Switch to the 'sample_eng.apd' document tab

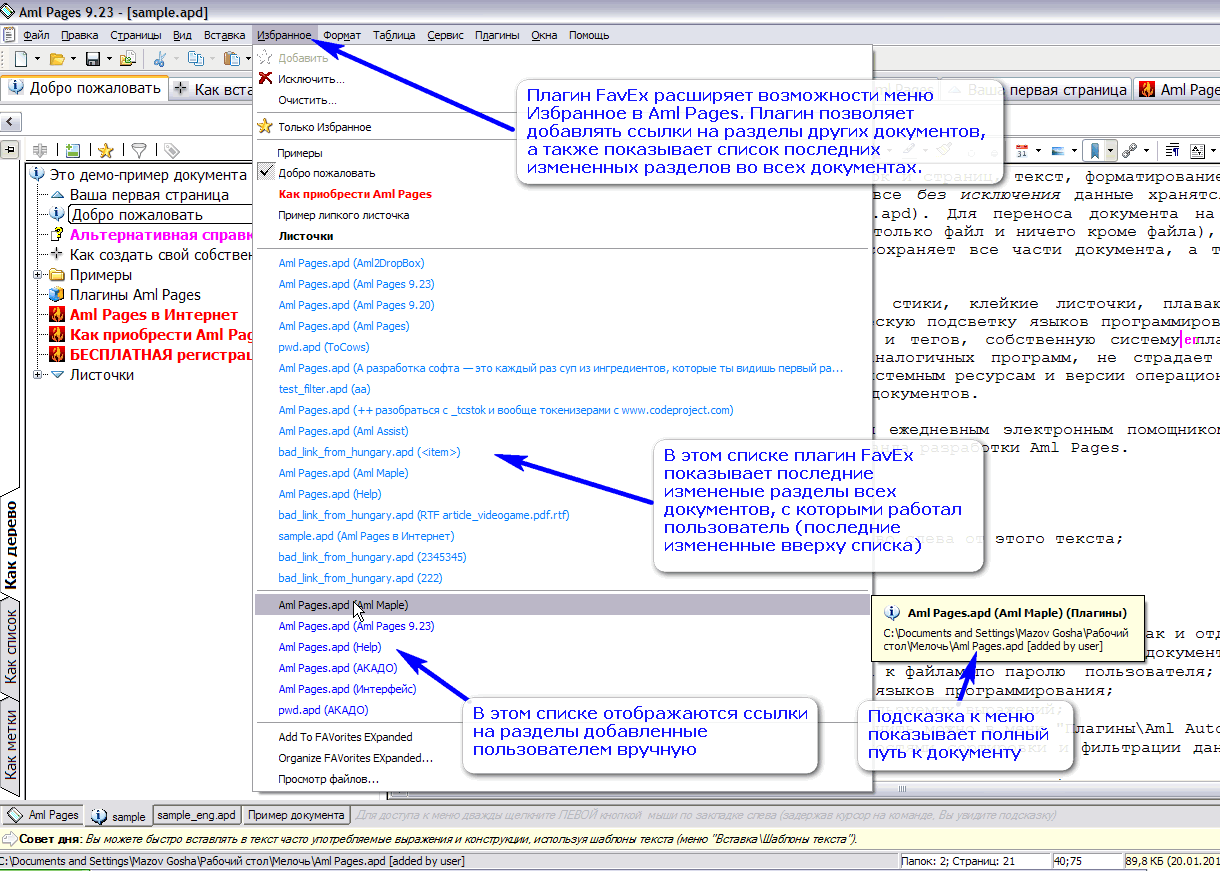pos(197,815)
